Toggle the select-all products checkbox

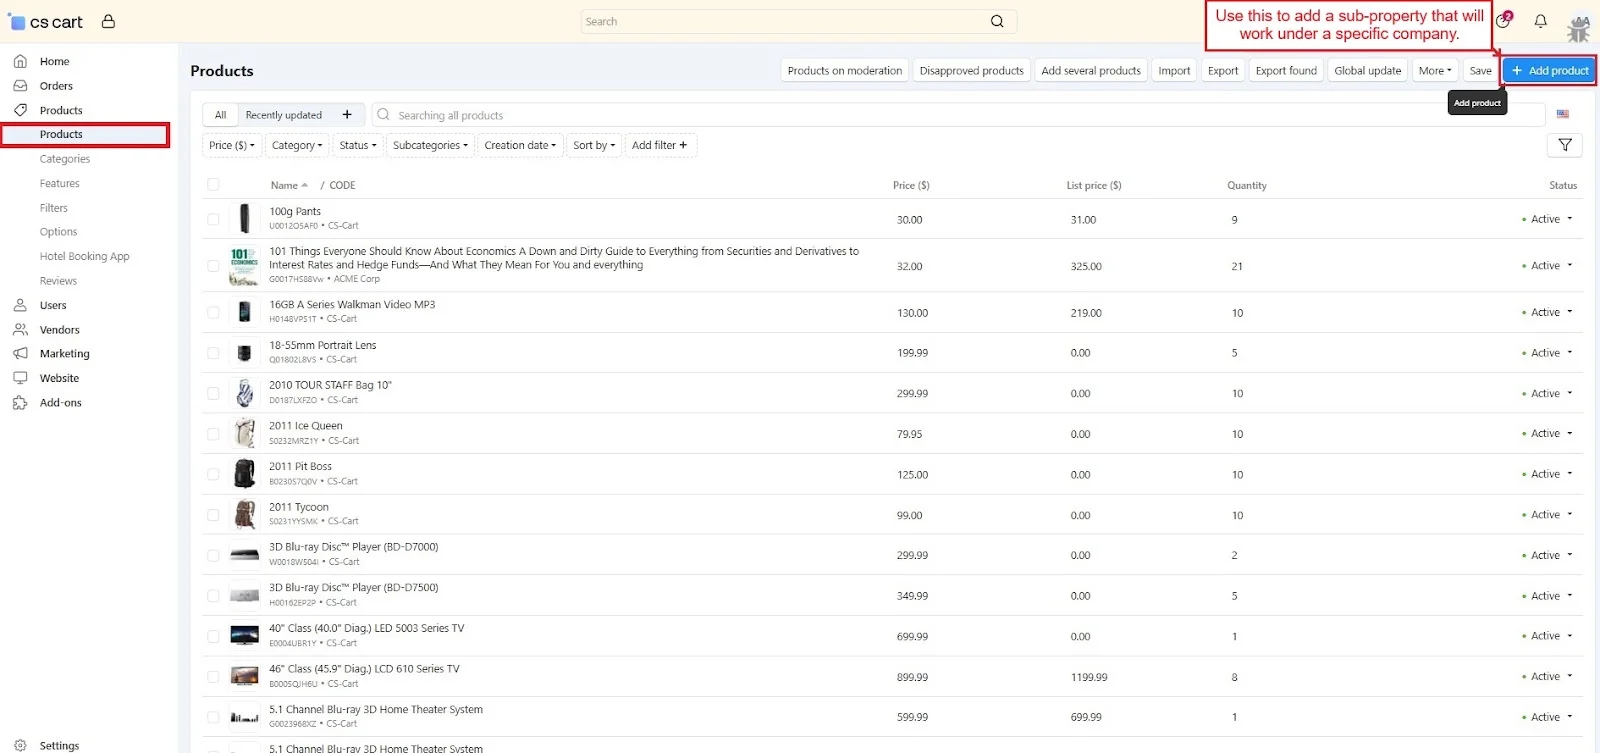coord(213,184)
